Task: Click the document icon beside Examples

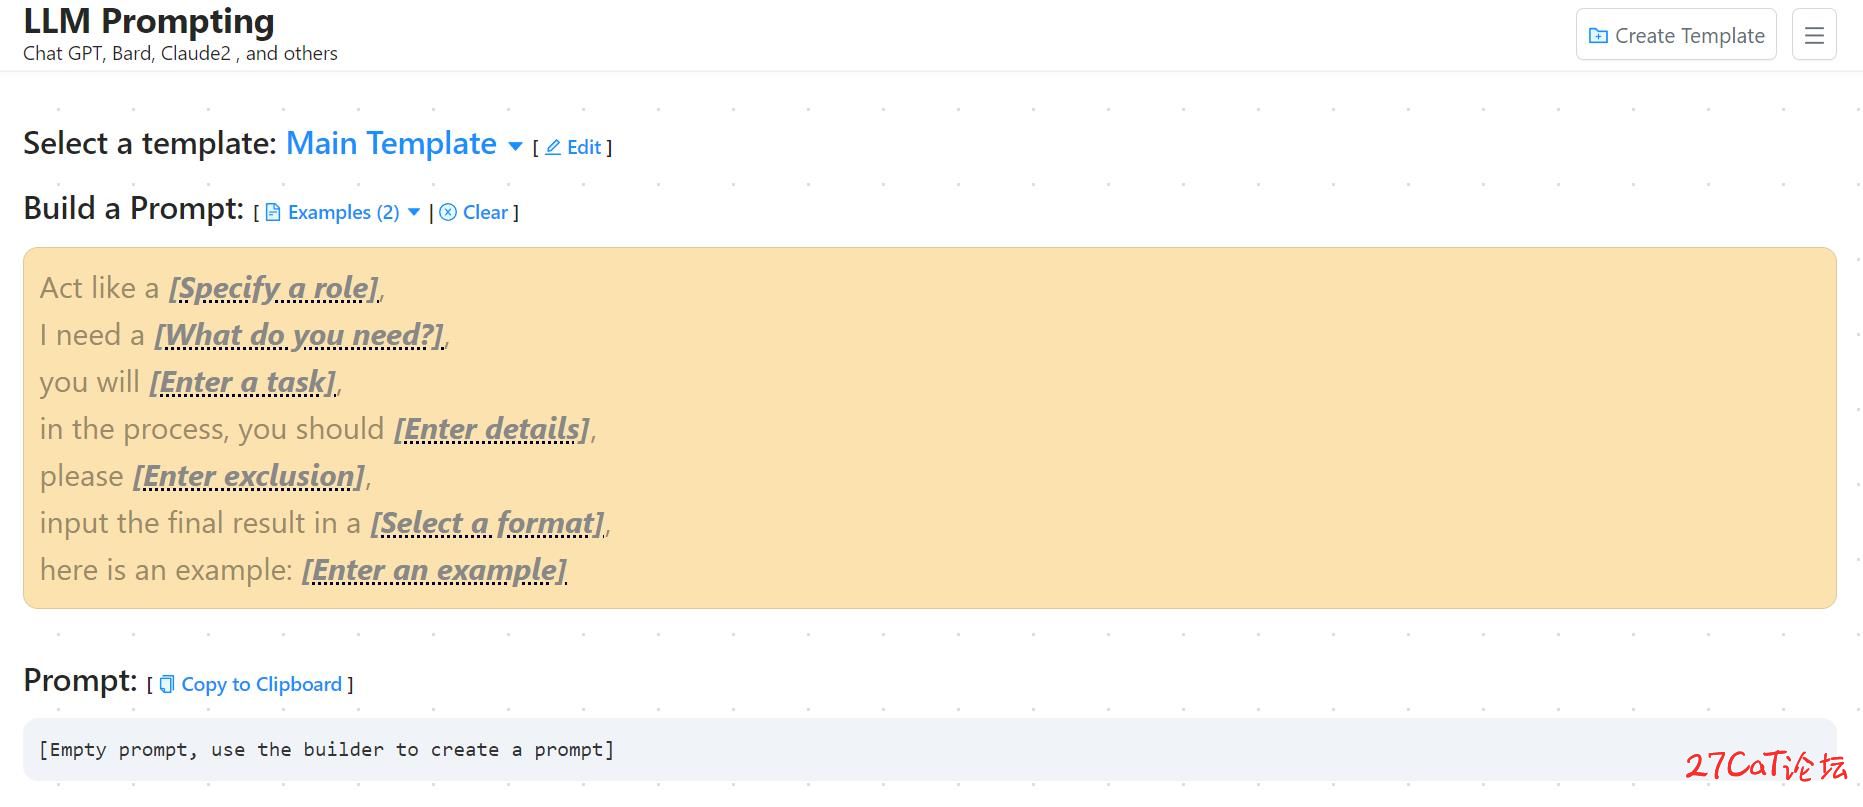Action: pos(273,212)
